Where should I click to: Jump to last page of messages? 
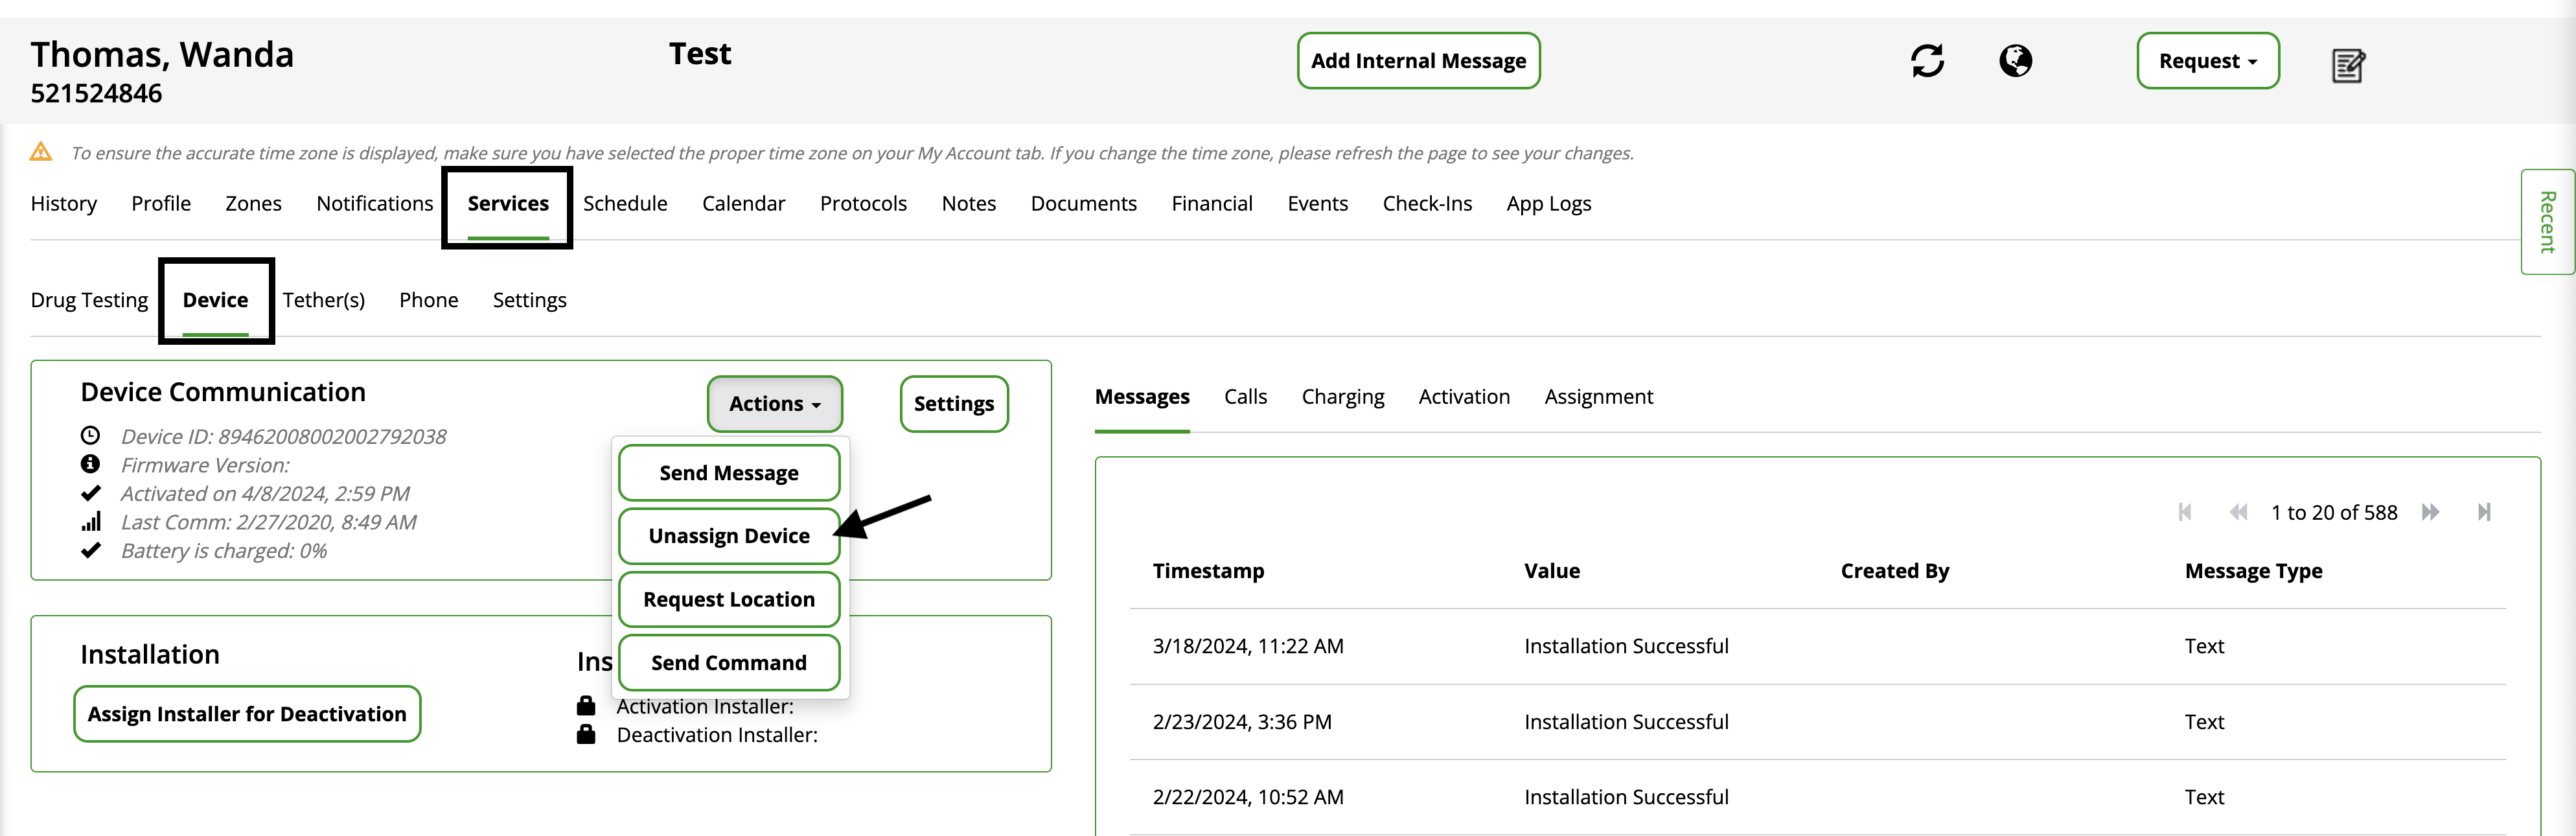(x=2484, y=512)
